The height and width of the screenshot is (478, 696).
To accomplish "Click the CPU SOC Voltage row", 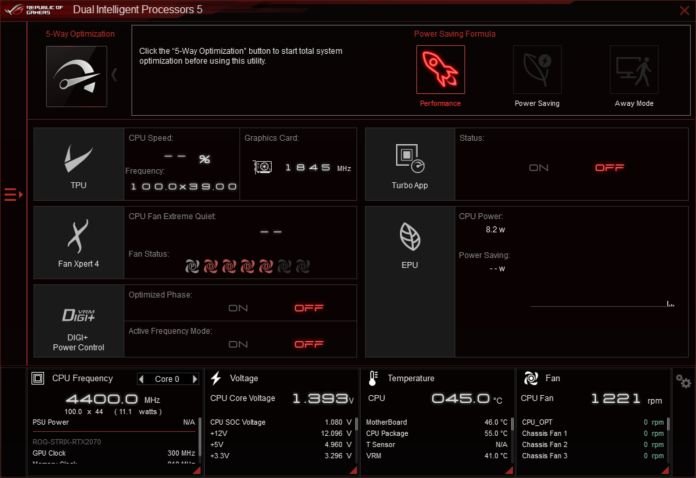I will point(281,422).
